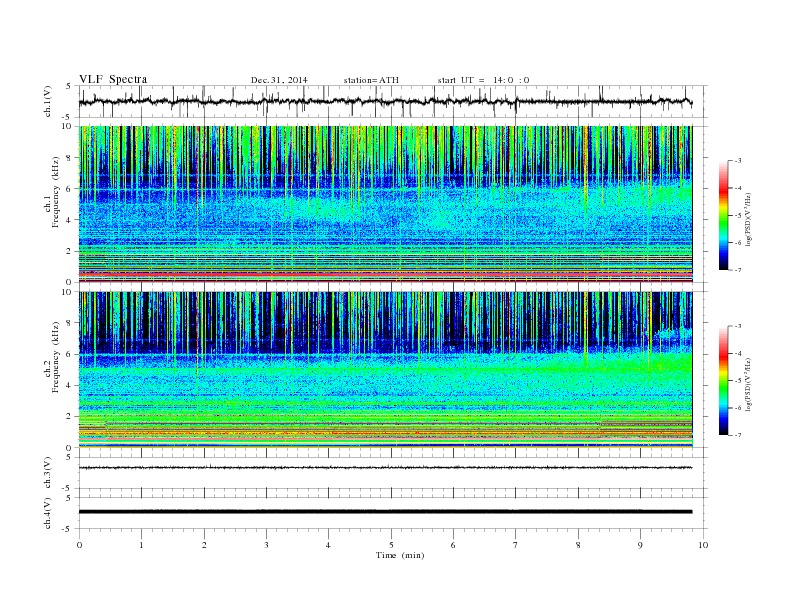Click the "-3" tick on the ch.1 colorbar
The height and width of the screenshot is (612, 792).
pos(738,161)
